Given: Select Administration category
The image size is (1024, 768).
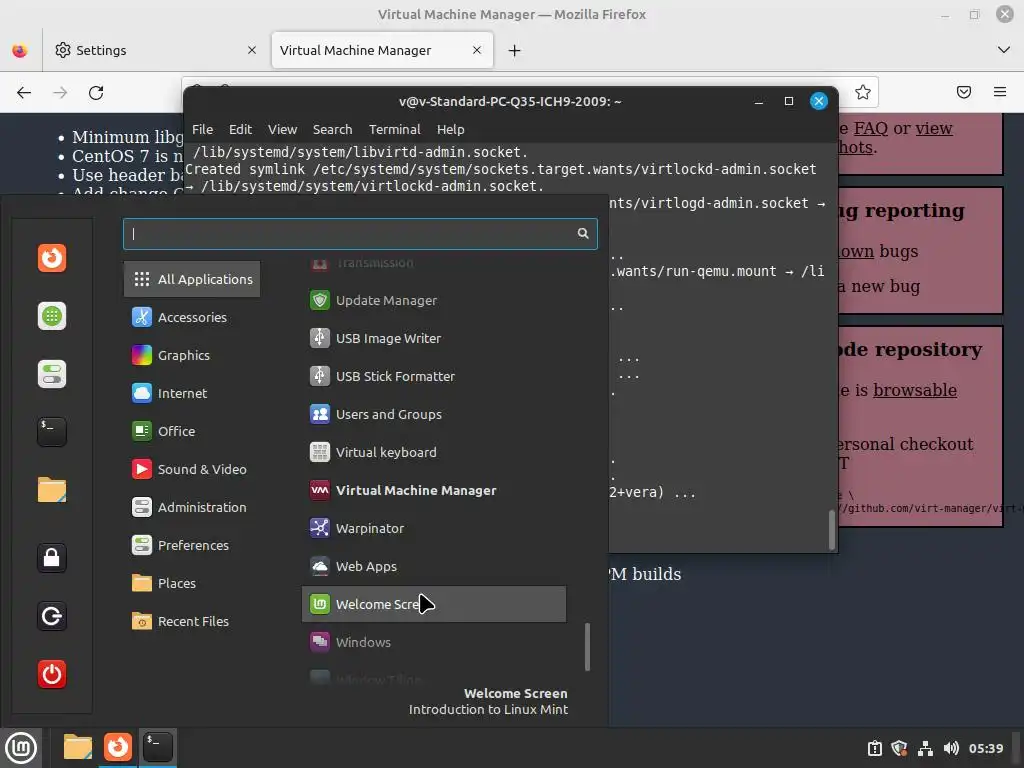Looking at the screenshot, I should point(192,507).
